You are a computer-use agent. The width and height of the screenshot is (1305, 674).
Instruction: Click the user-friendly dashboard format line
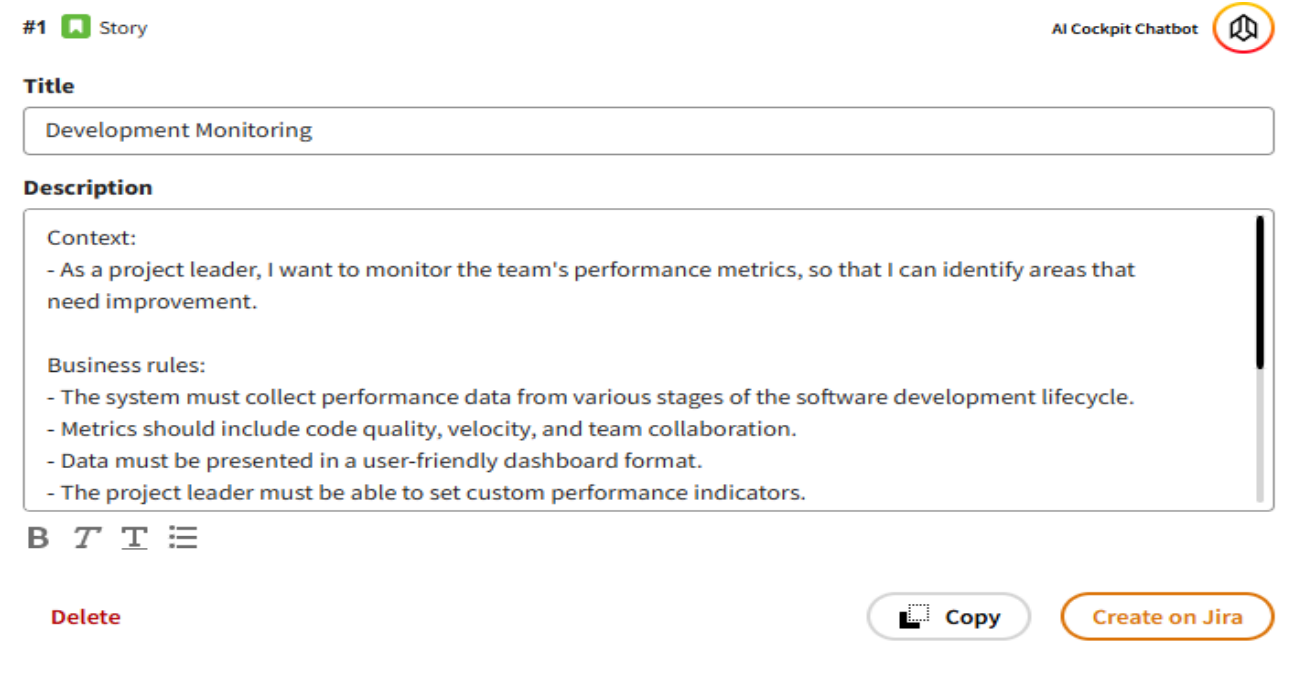coord(374,461)
